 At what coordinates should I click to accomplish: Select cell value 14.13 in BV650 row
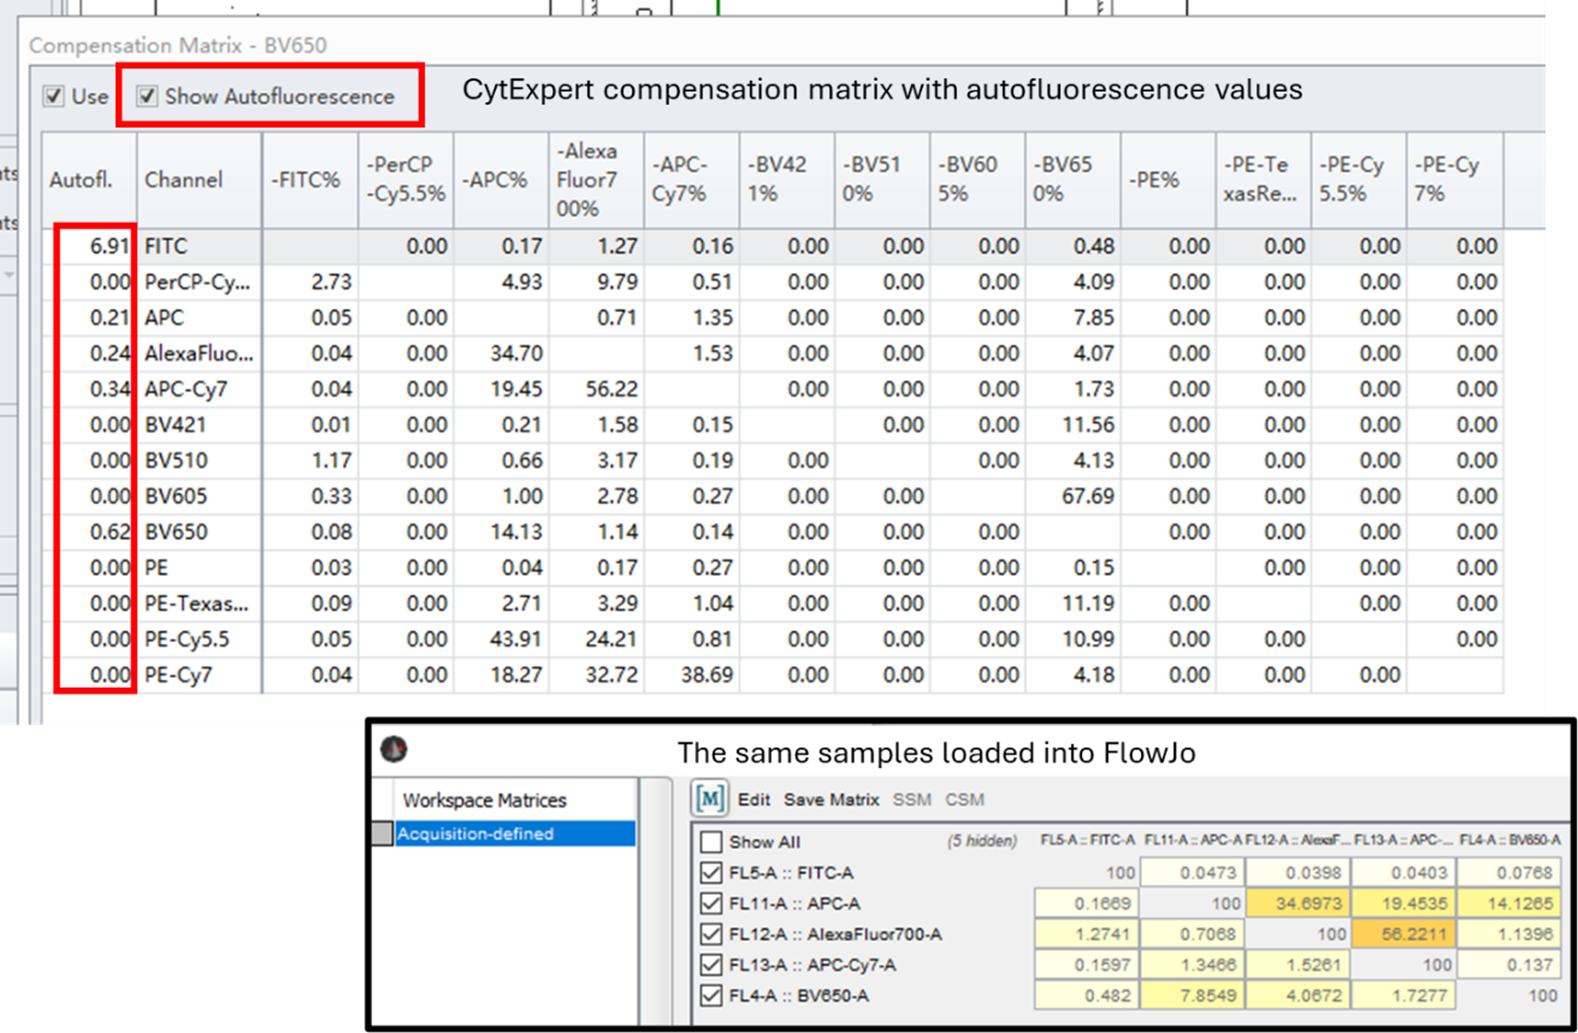click(516, 532)
